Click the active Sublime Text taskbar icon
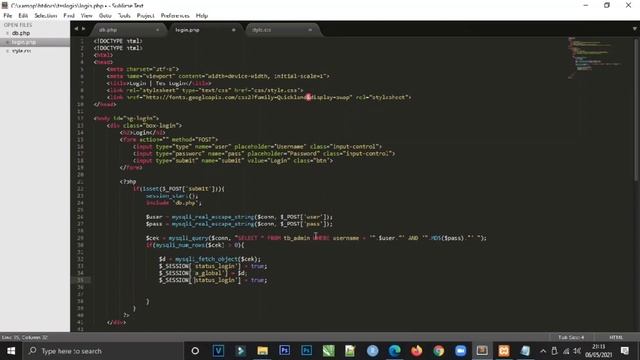Screen dimensions: 640x360 [x=482, y=351]
